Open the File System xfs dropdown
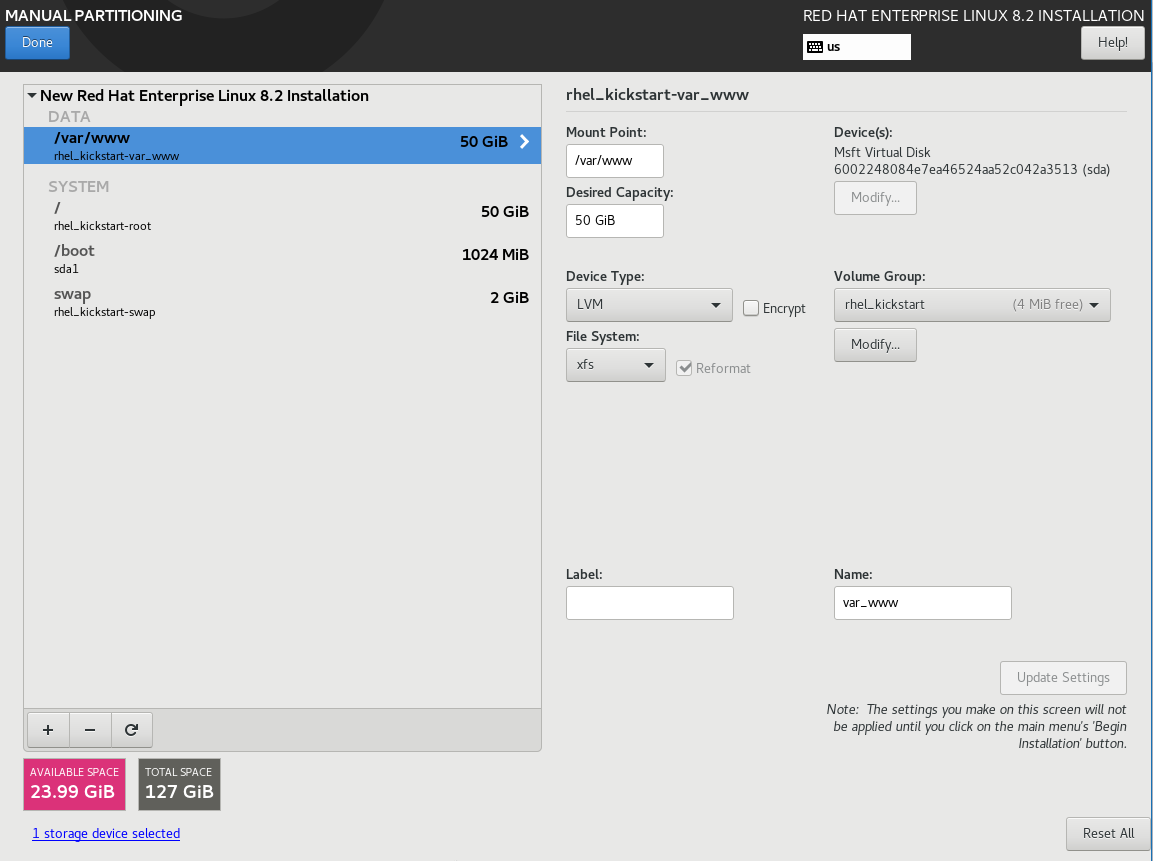Image resolution: width=1153 pixels, height=861 pixels. pos(615,365)
